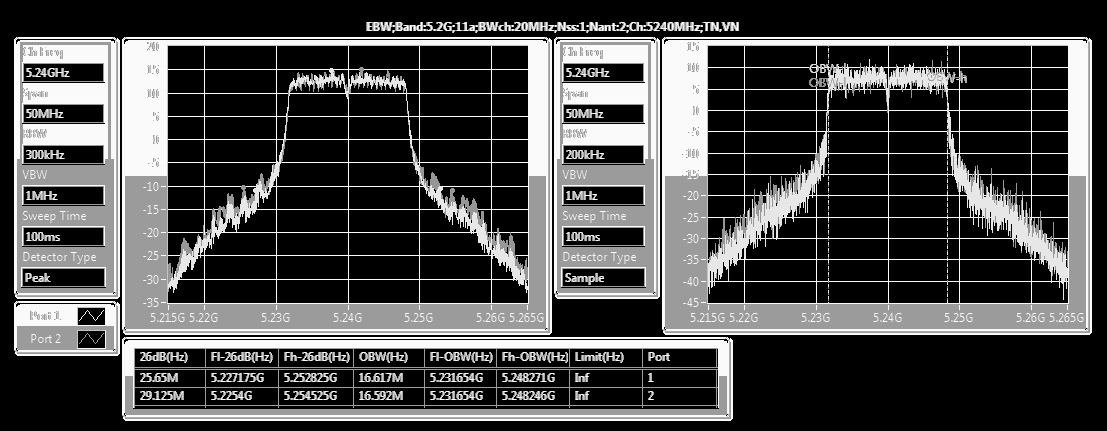Image resolution: width=1107 pixels, height=431 pixels.
Task: Click the 200kHz RBW field
Action: (x=603, y=155)
